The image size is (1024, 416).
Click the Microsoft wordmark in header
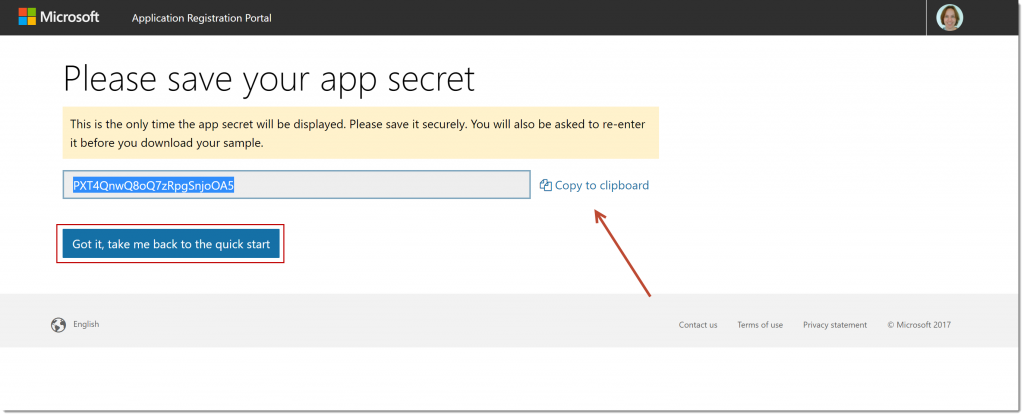pos(70,18)
